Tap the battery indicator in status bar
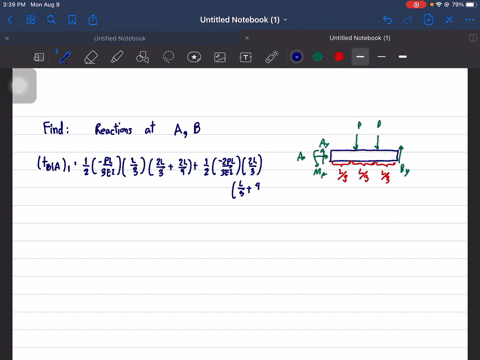 coord(471,5)
